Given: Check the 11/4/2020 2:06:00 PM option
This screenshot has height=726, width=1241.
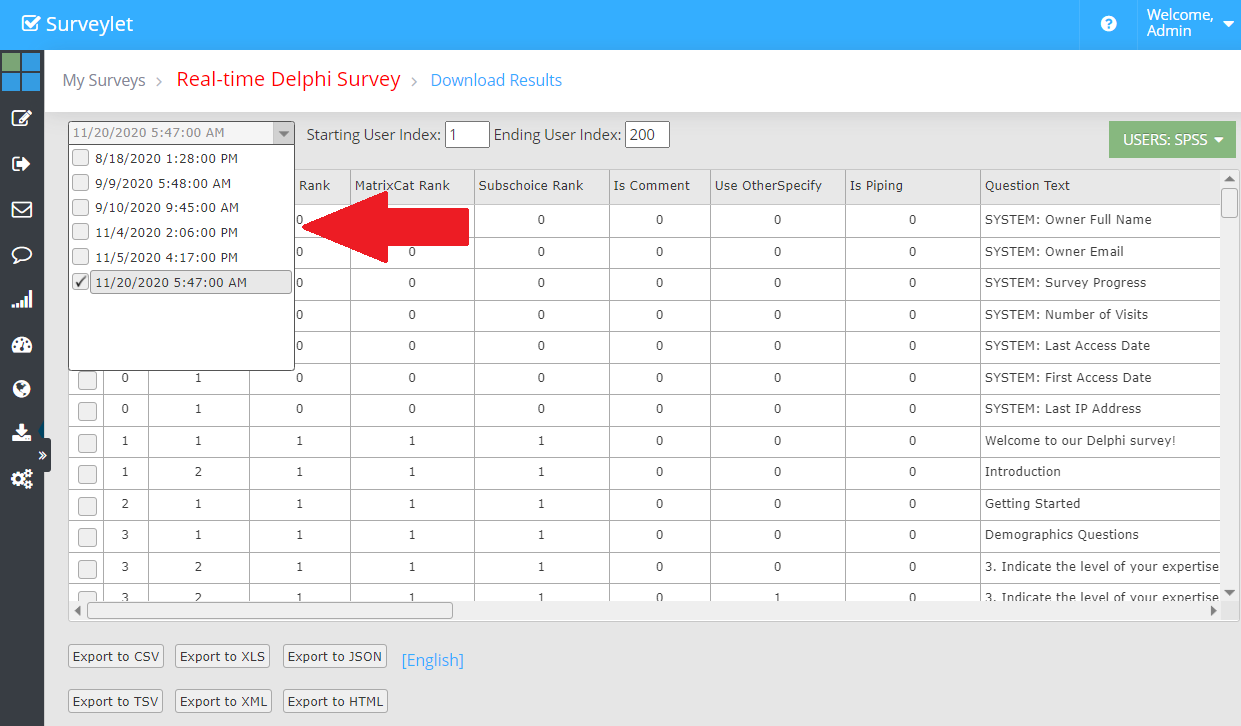Looking at the screenshot, I should click(81, 232).
